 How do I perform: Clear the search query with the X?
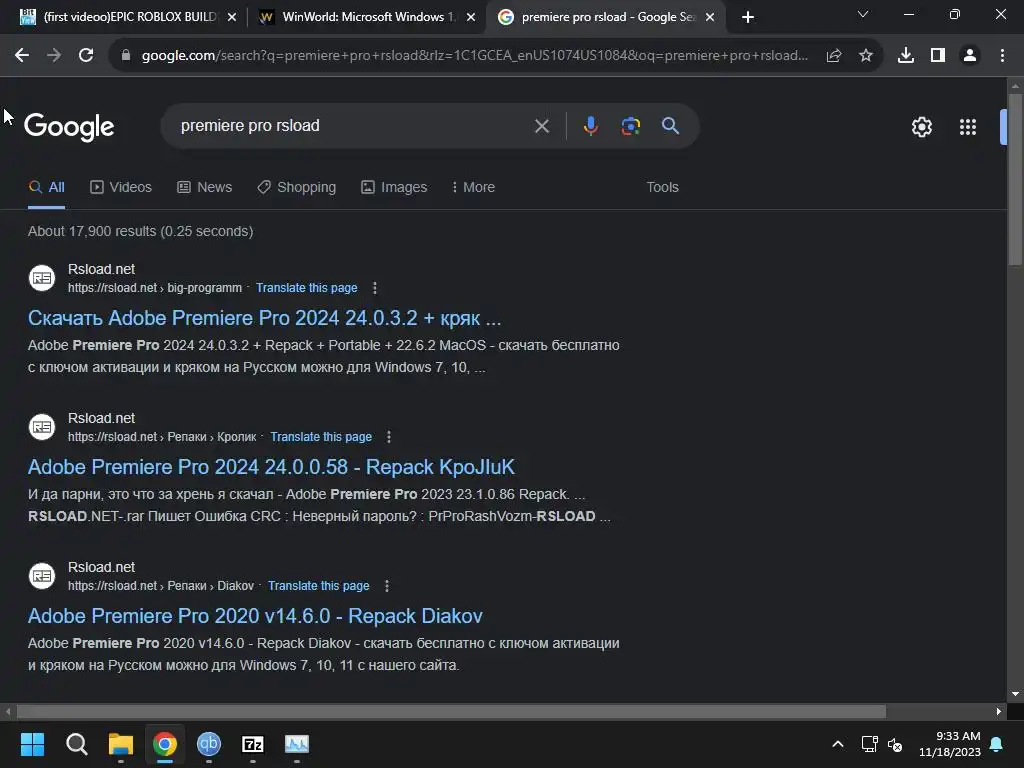[541, 125]
